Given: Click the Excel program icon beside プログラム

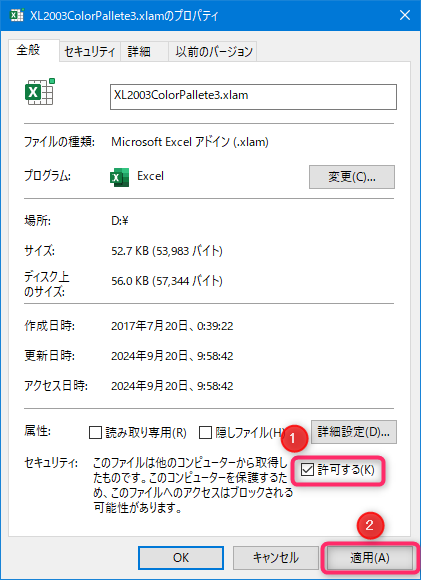Looking at the screenshot, I should click(x=119, y=177).
